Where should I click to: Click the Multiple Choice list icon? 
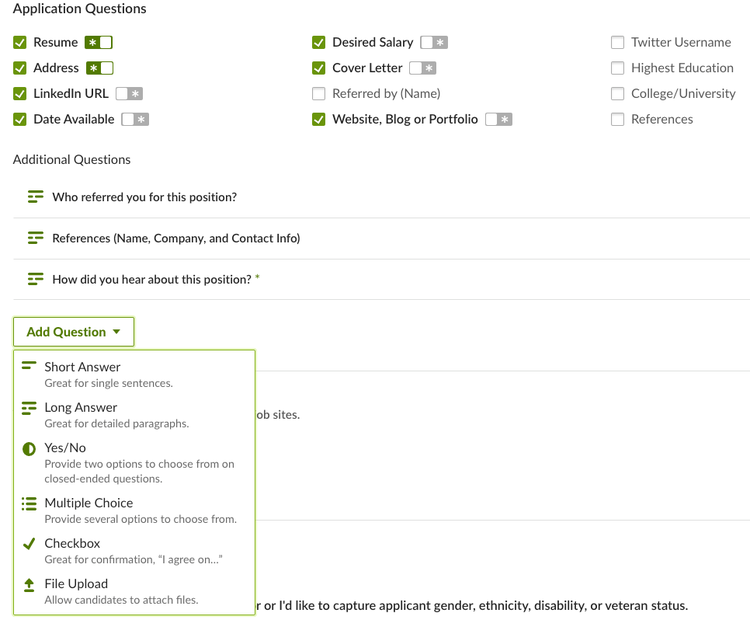(29, 503)
